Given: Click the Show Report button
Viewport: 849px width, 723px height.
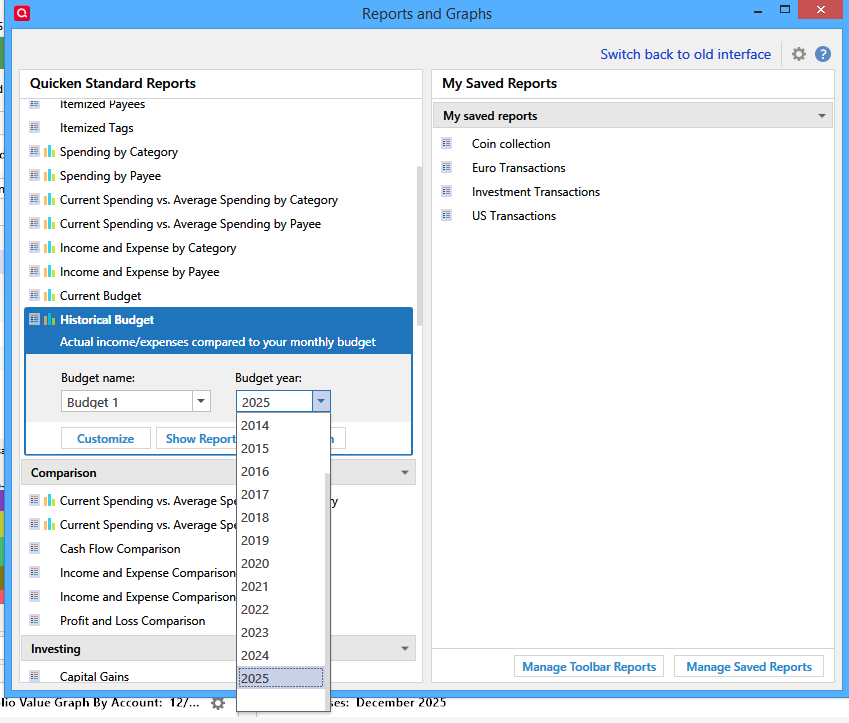Looking at the screenshot, I should (x=197, y=438).
